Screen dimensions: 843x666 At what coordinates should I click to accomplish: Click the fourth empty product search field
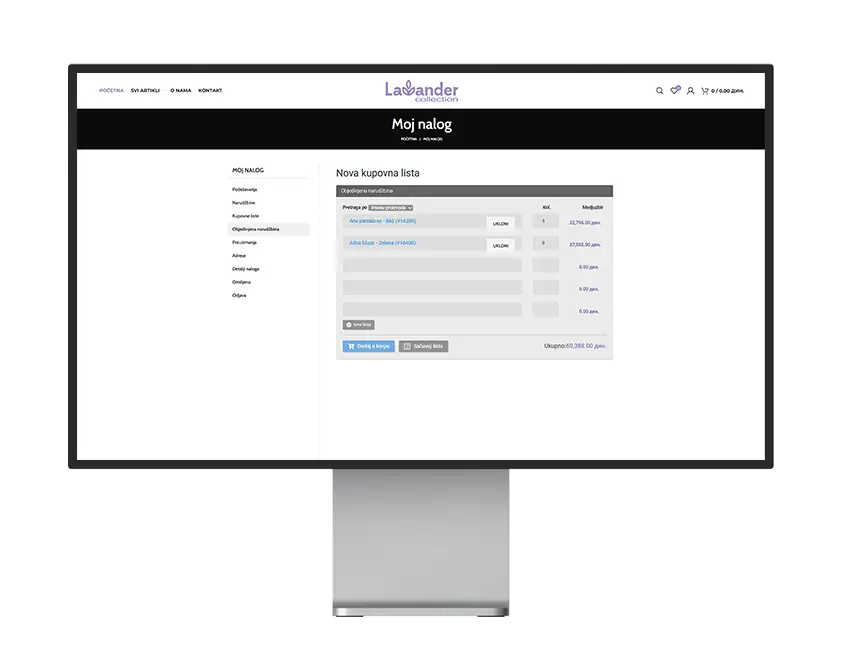432,287
